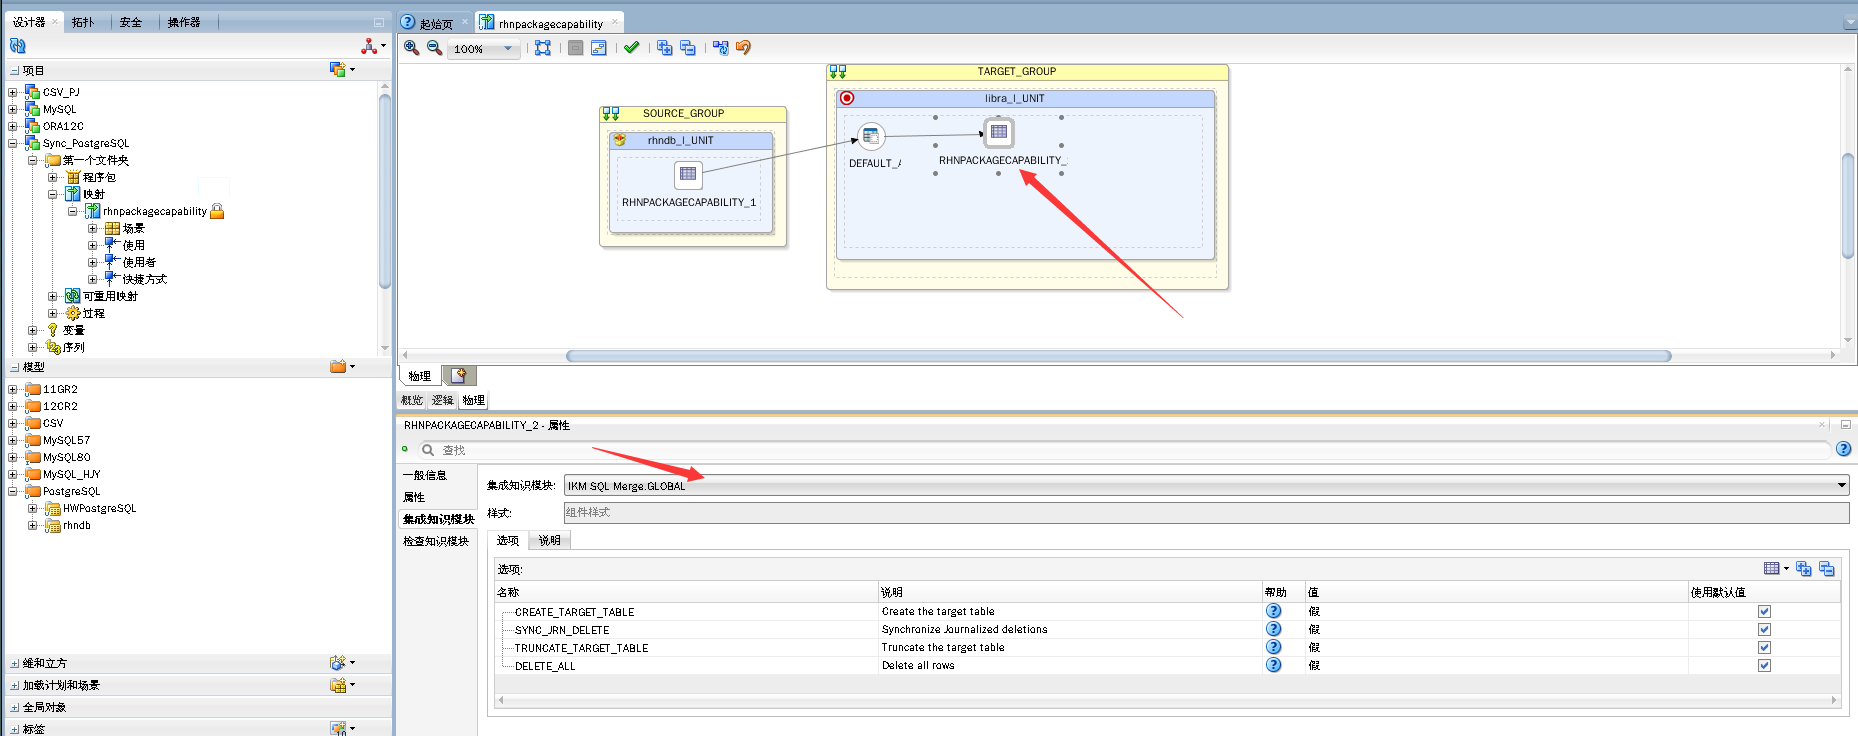1858x736 pixels.
Task: Click the collapse all options icon
Action: 1827,568
